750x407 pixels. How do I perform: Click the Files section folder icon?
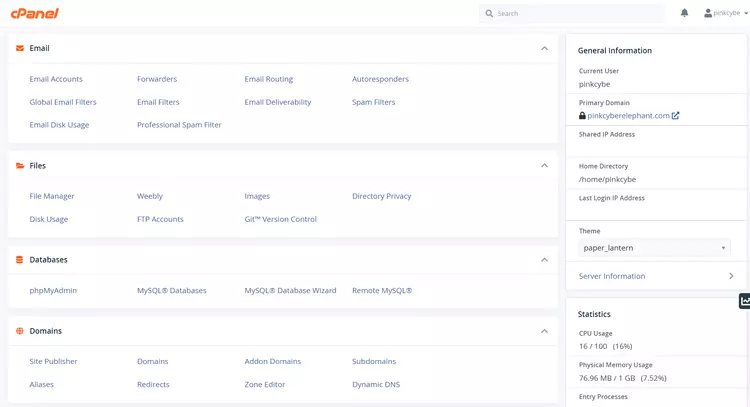tap(20, 165)
